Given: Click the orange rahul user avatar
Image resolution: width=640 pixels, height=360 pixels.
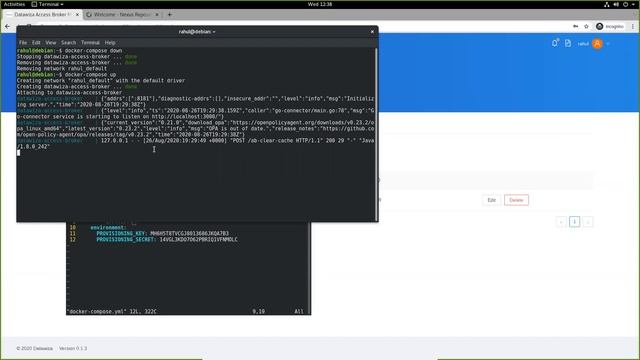Looking at the screenshot, I should (x=597, y=44).
